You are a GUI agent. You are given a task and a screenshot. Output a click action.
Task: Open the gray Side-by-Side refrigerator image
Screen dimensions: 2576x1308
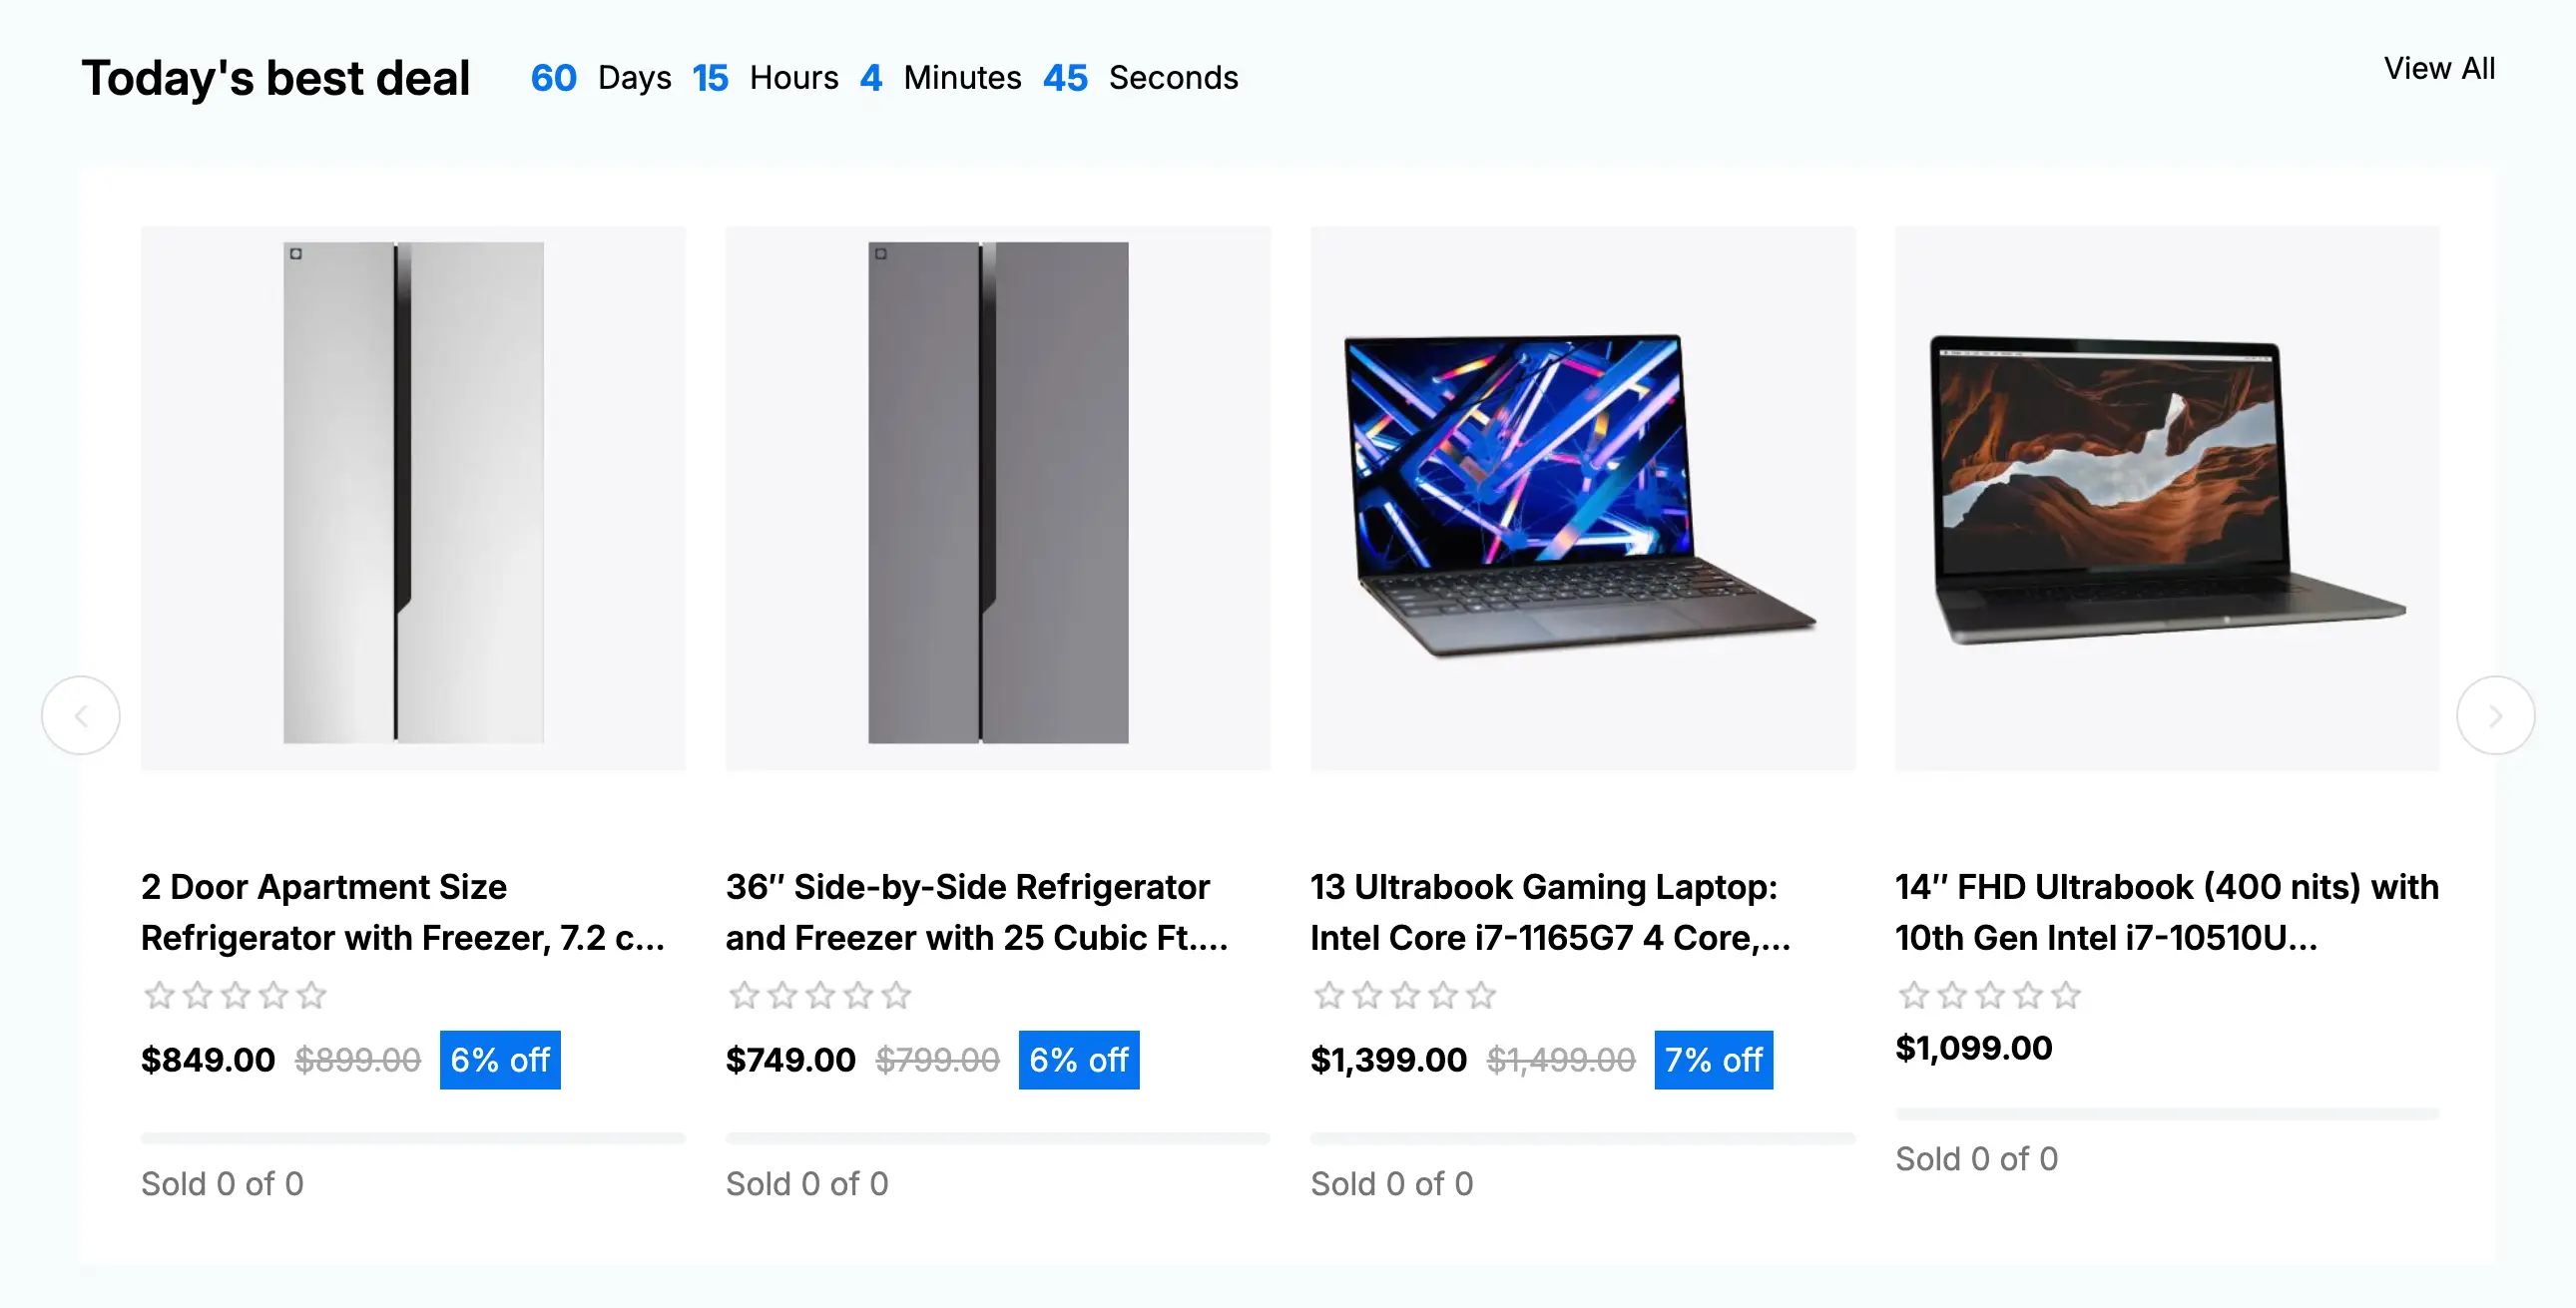(x=998, y=498)
